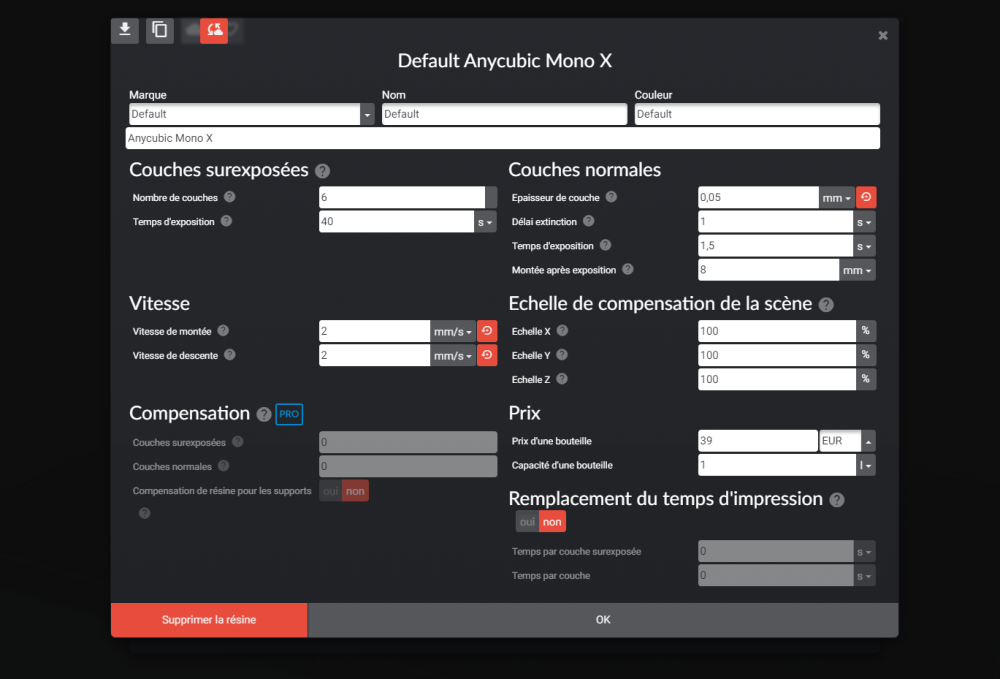Click the Marque field showing Default

tap(244, 114)
